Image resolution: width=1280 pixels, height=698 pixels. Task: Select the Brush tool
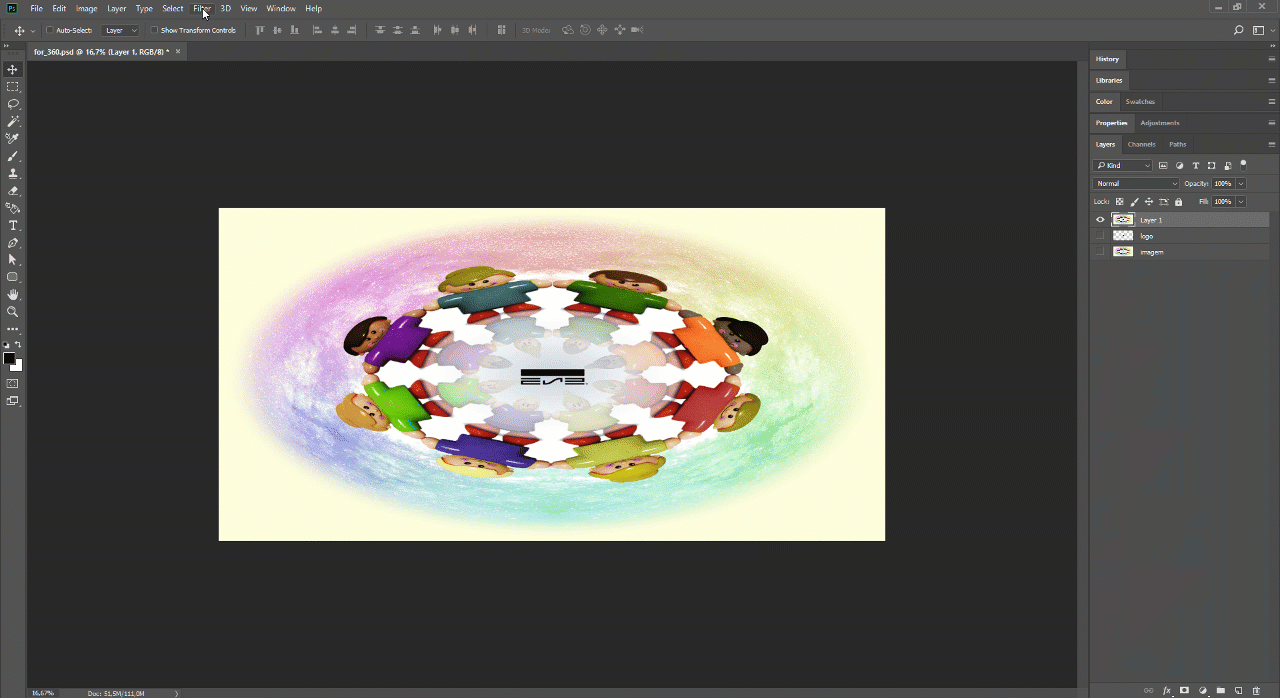[x=13, y=156]
